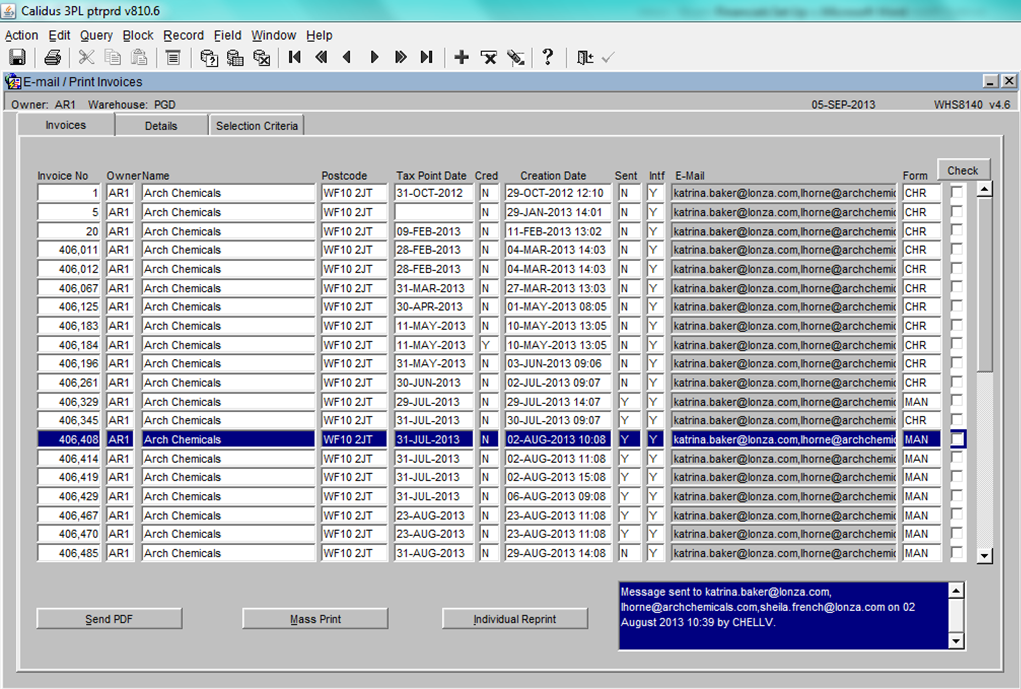
Task: Tick checkbox for invoice 406,011
Action: click(x=957, y=249)
